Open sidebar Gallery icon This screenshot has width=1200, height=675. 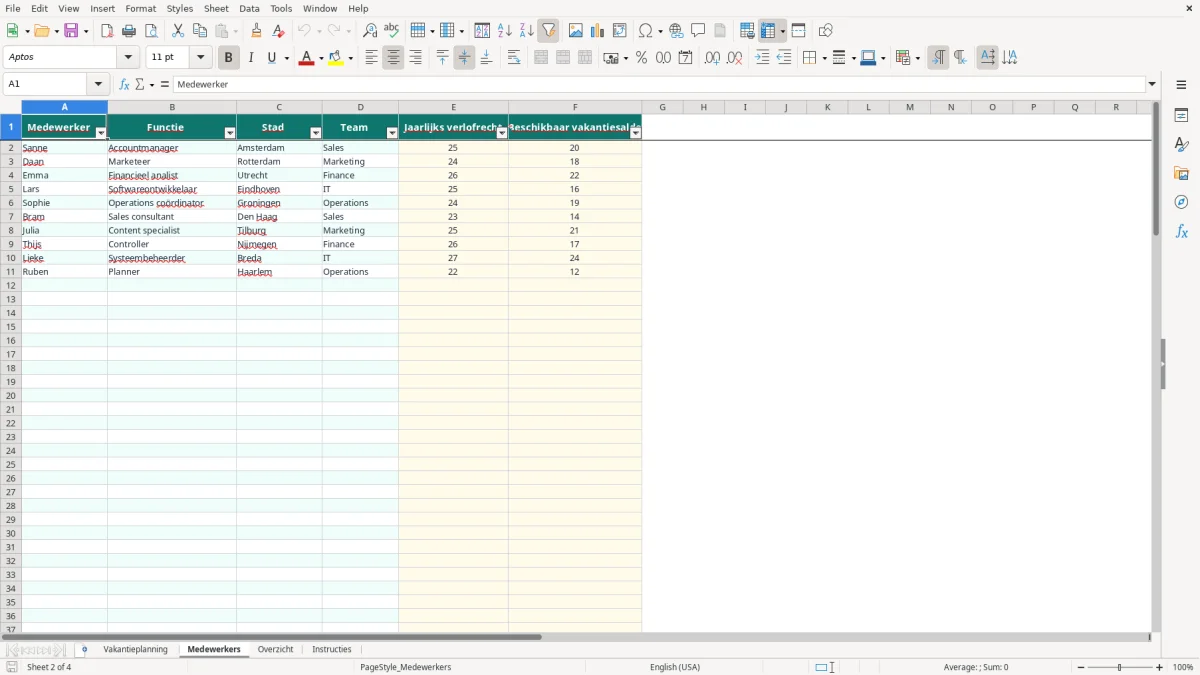click(1181, 173)
